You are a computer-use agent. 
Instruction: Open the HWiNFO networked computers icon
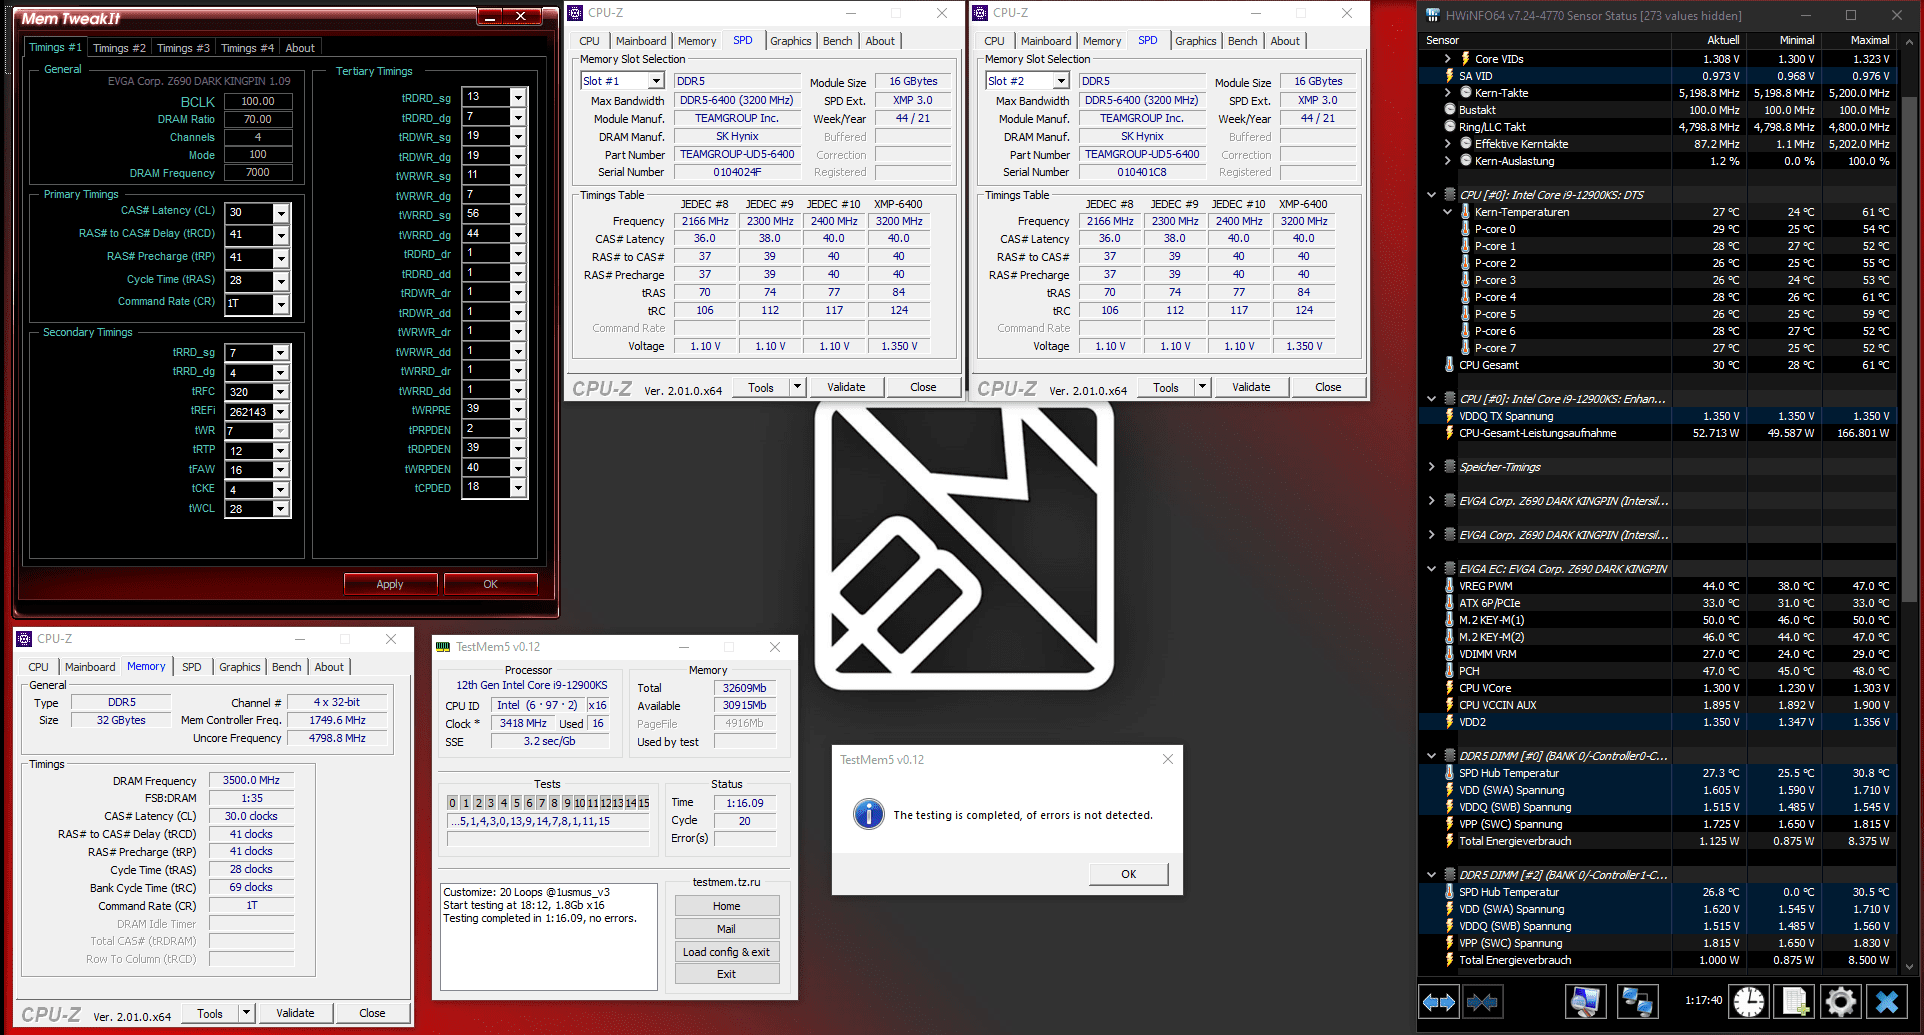click(1636, 1001)
